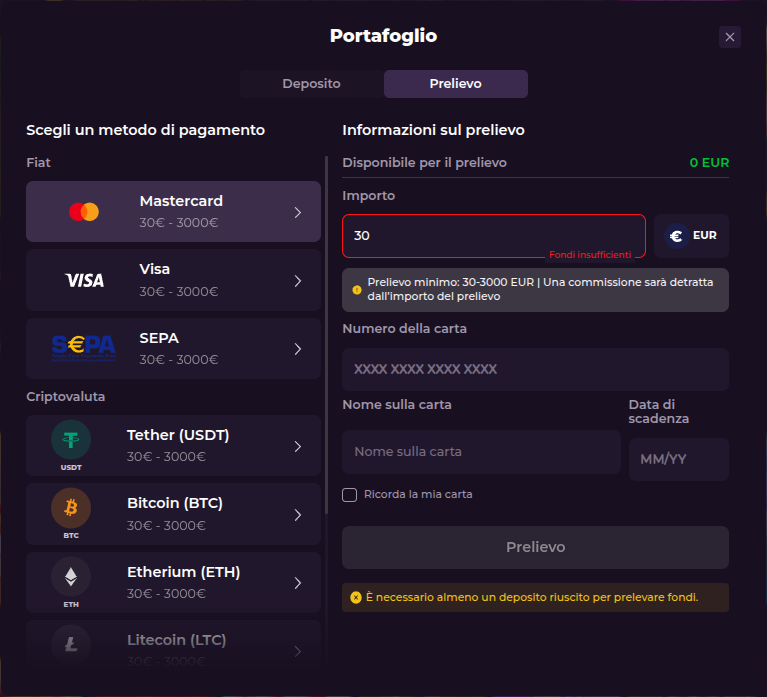Click the Bitcoin BTC coin icon
Screen dimensions: 767x697
tap(71, 508)
